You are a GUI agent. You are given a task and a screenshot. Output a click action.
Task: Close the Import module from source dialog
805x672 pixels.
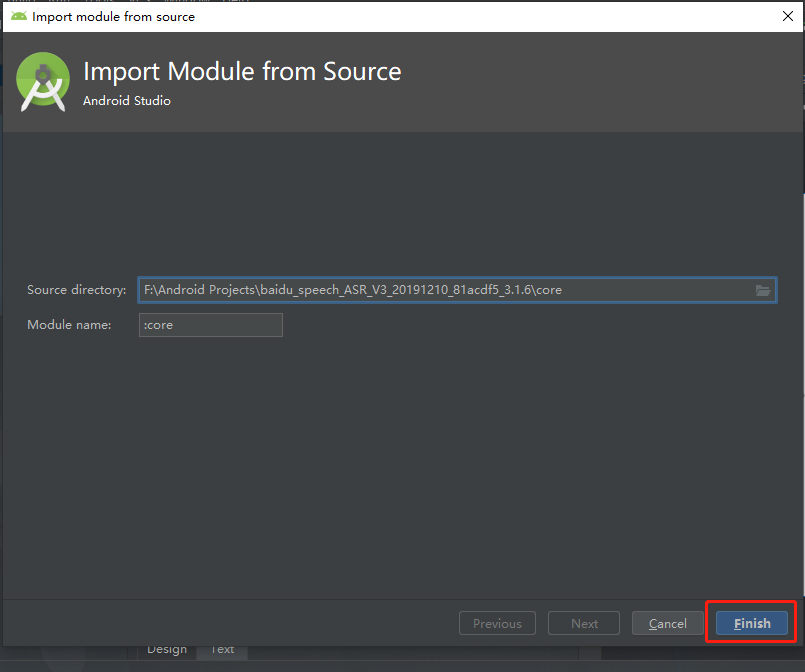coord(787,16)
